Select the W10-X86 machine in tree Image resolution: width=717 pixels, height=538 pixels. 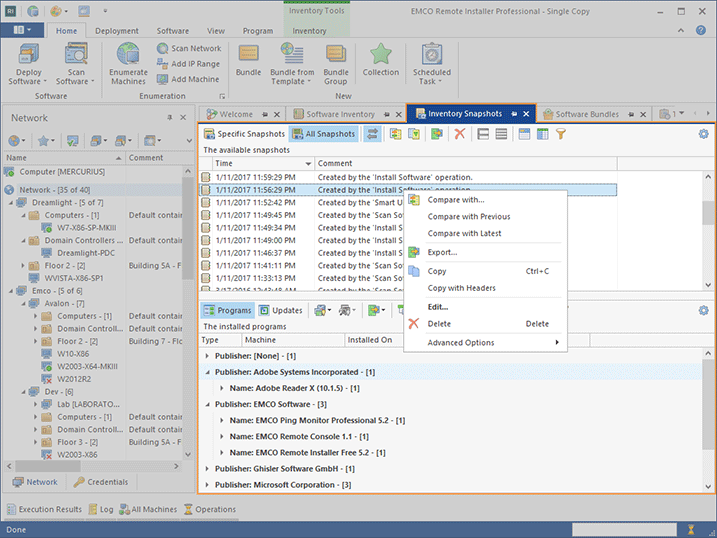(75, 353)
